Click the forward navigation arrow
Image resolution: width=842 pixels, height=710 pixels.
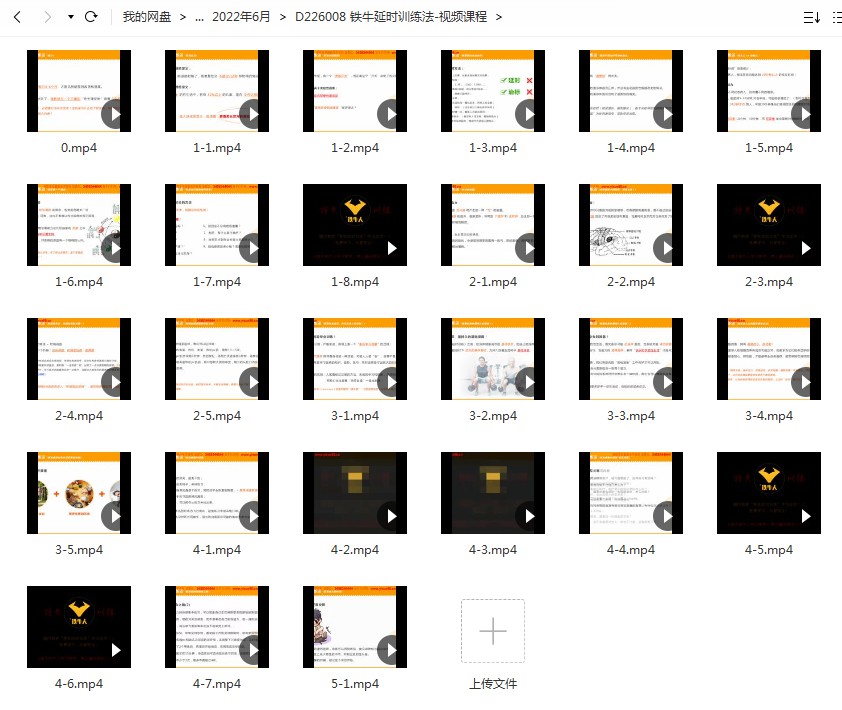pos(46,17)
